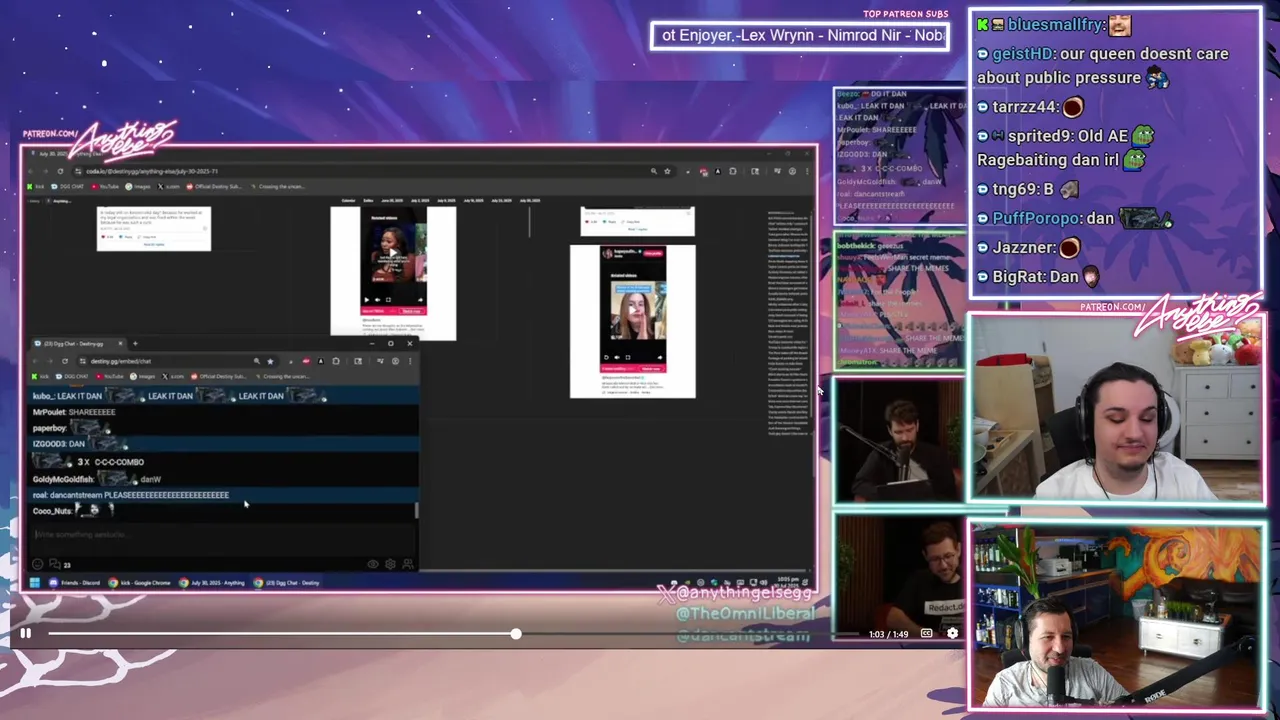The height and width of the screenshot is (720, 1280).
Task: Open side panel icon in chat window toolbar
Action: pyautogui.click(x=358, y=361)
